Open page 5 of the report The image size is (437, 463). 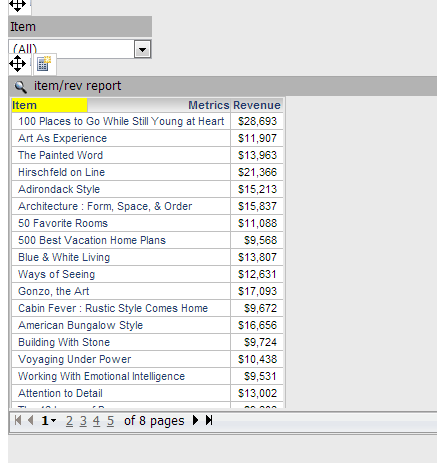coord(110,421)
